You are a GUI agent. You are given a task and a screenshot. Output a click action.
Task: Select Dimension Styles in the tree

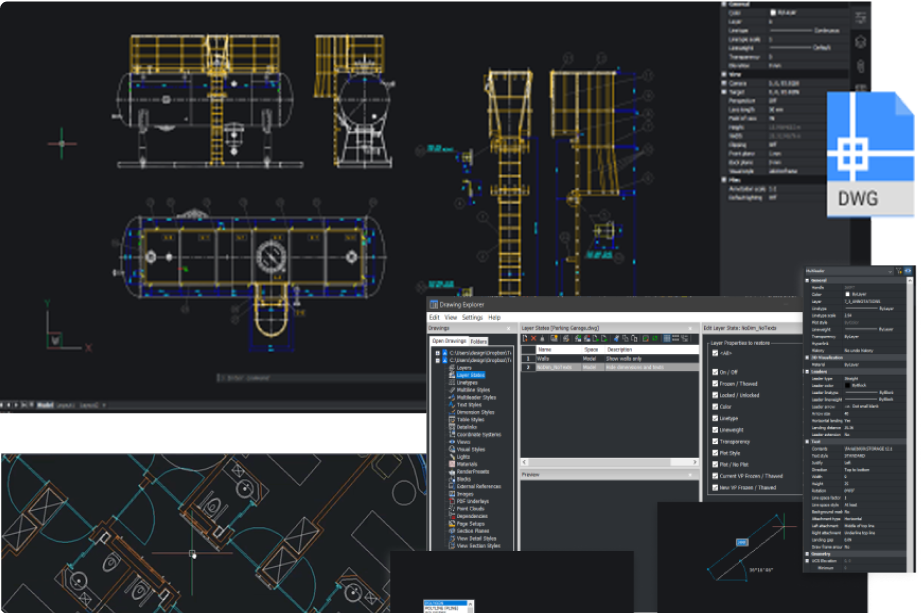476,412
